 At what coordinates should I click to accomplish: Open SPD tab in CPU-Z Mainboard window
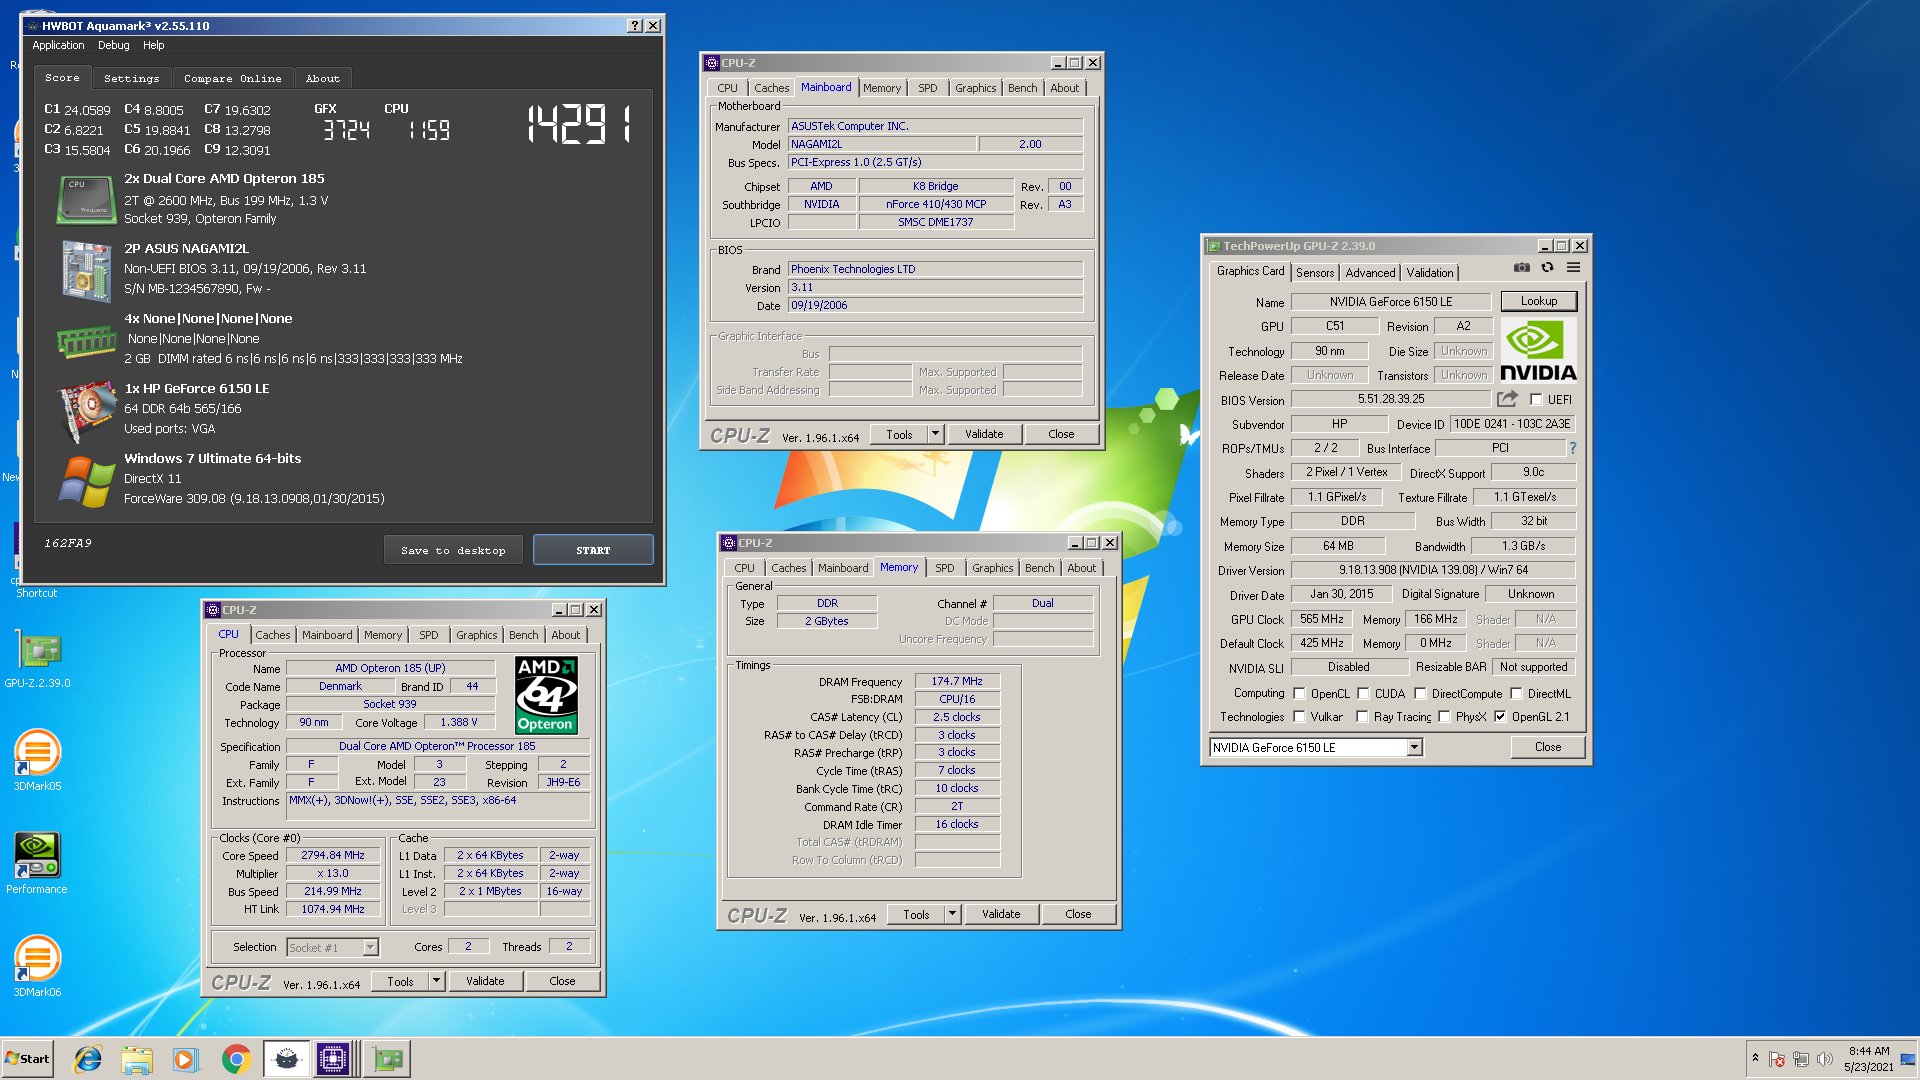tap(927, 88)
